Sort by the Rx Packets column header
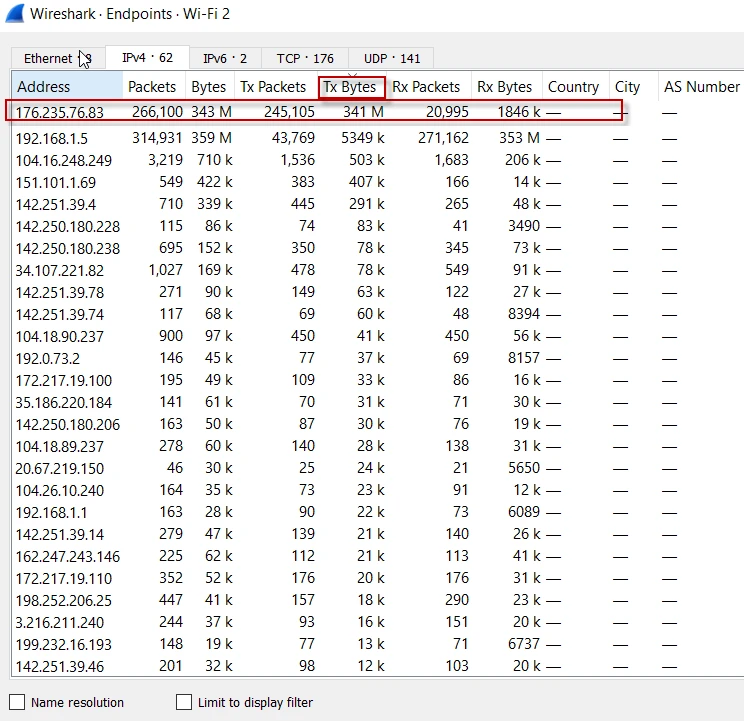 tap(426, 87)
